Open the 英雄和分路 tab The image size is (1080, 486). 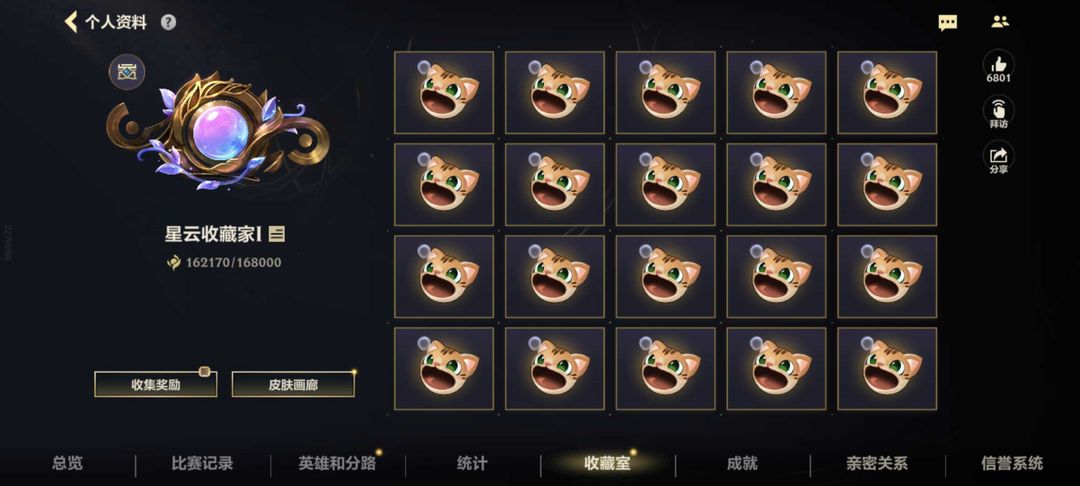(x=338, y=463)
